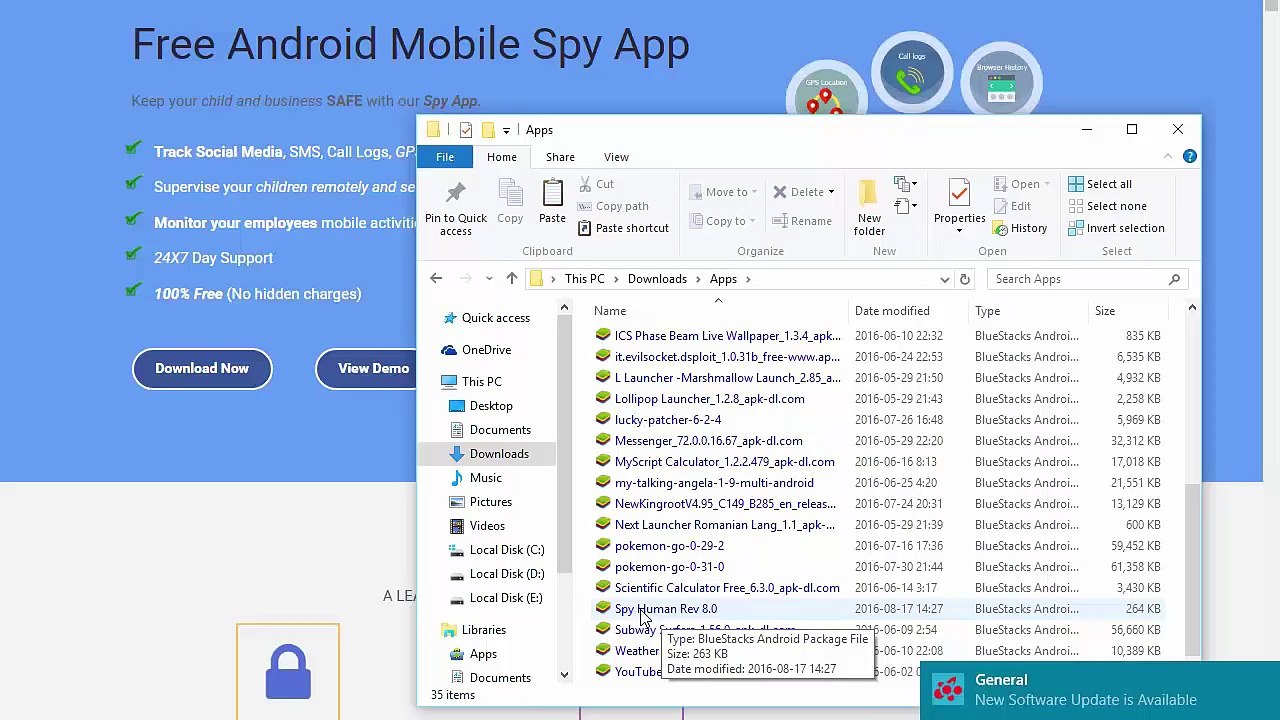
Task: Collapse the ribbon with the chevron
Action: [1167, 156]
